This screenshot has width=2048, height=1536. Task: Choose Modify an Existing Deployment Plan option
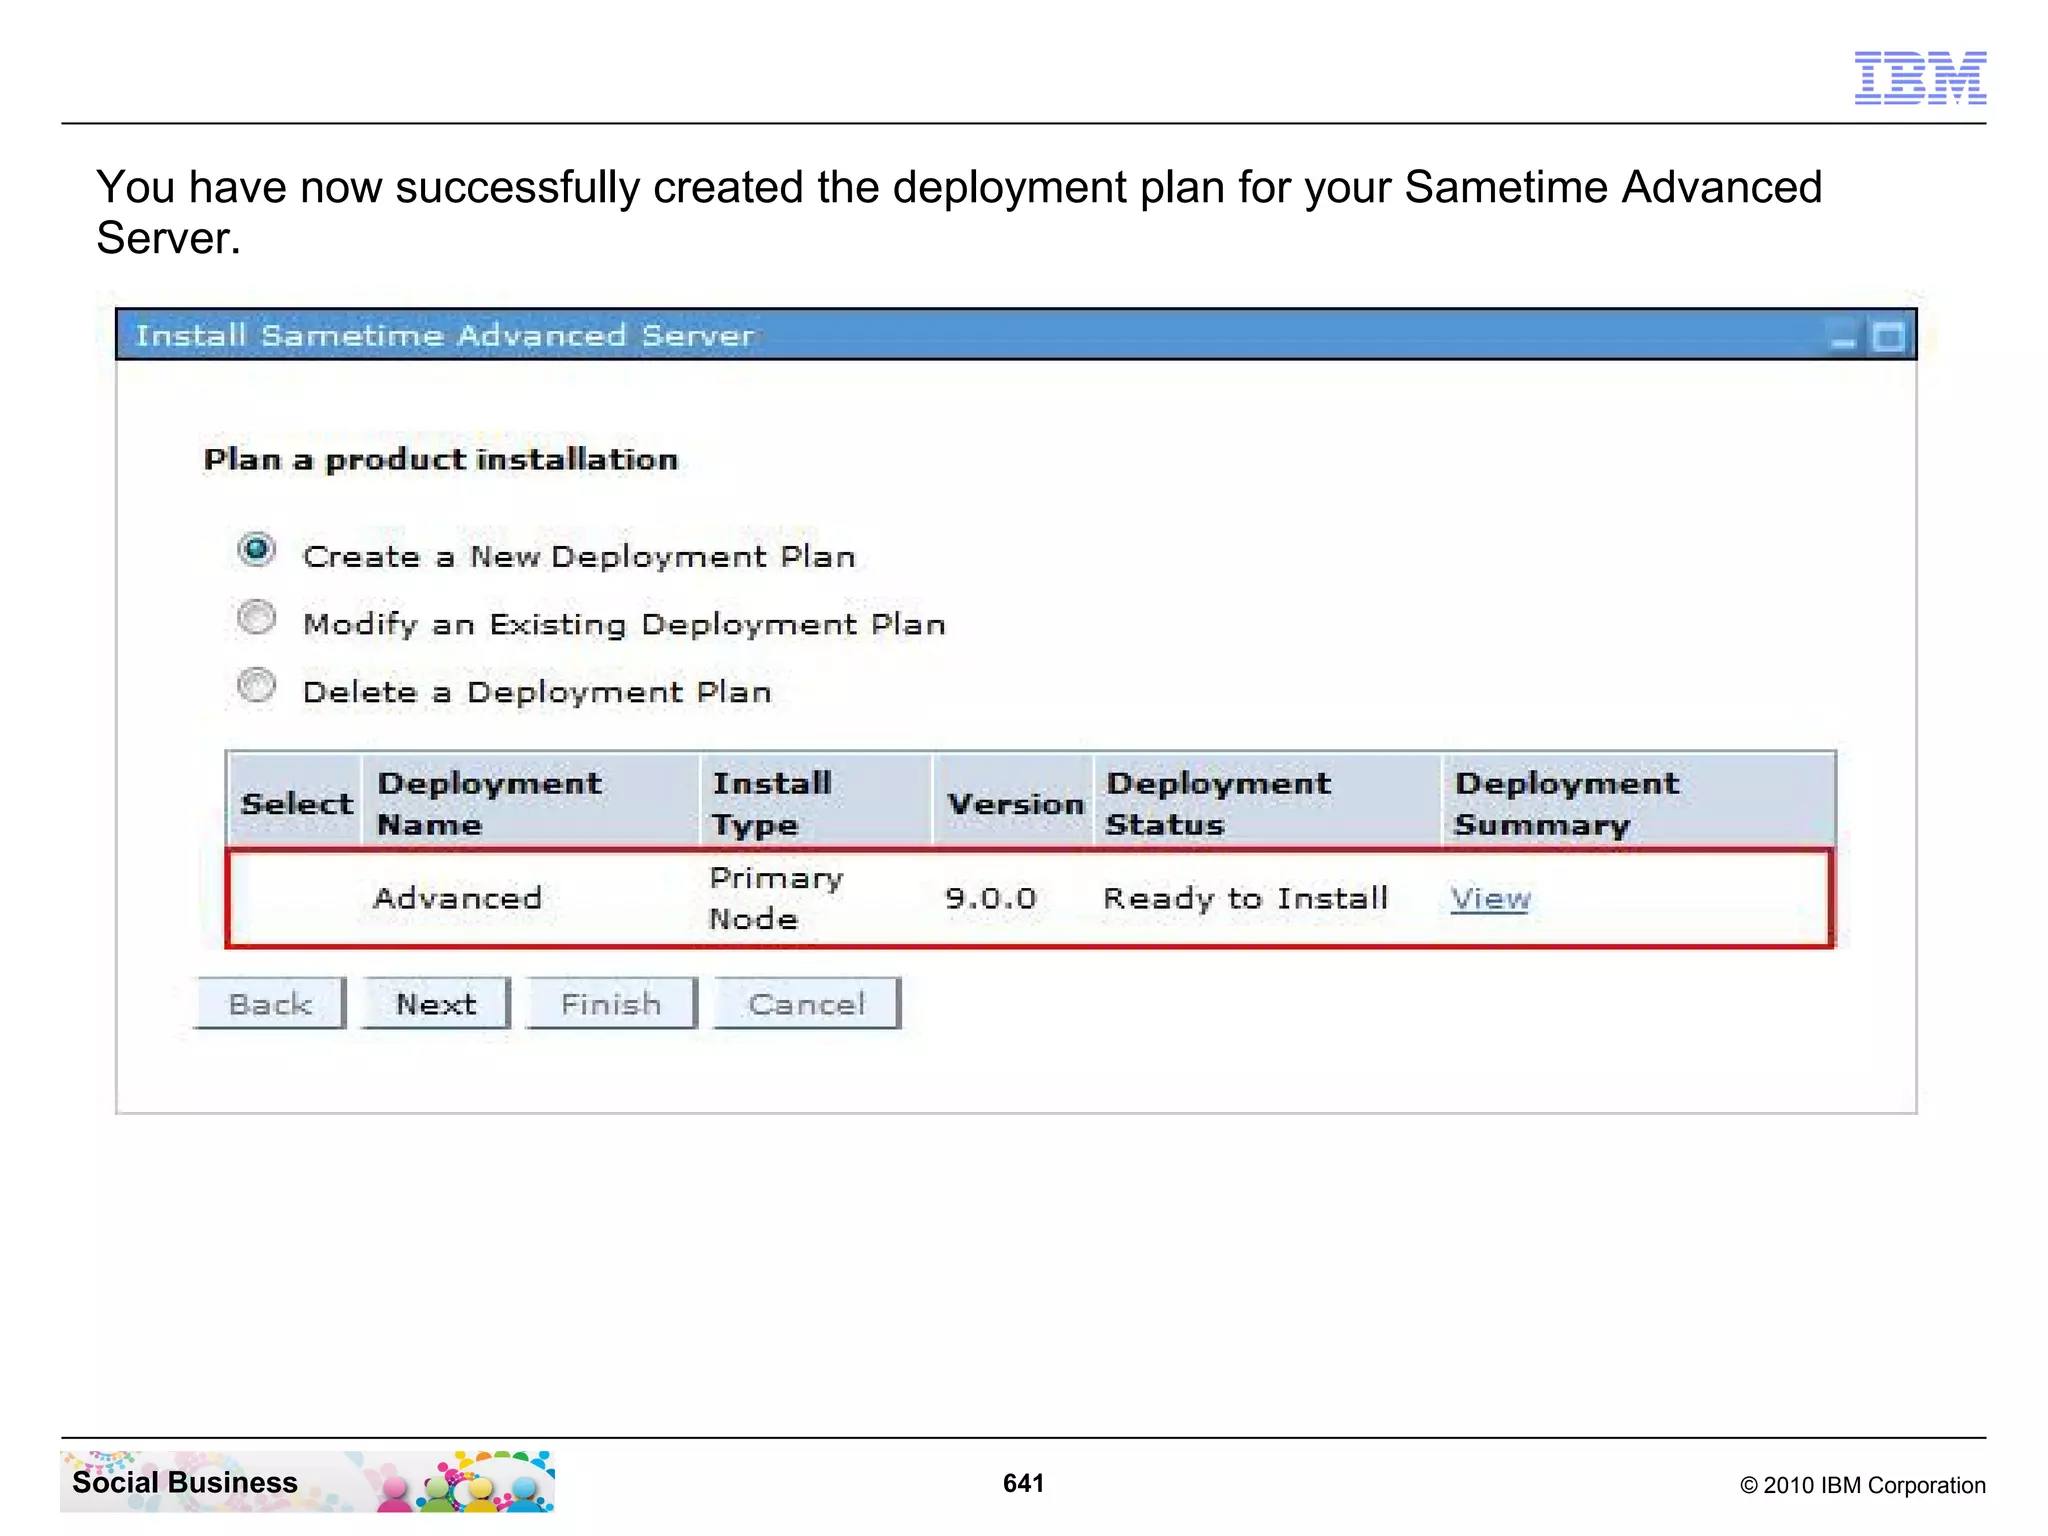(x=257, y=618)
